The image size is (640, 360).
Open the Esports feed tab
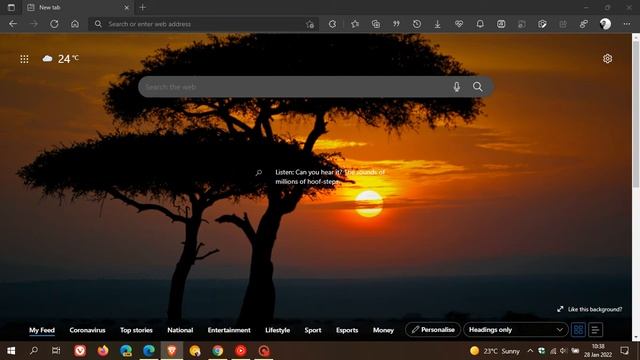347,330
